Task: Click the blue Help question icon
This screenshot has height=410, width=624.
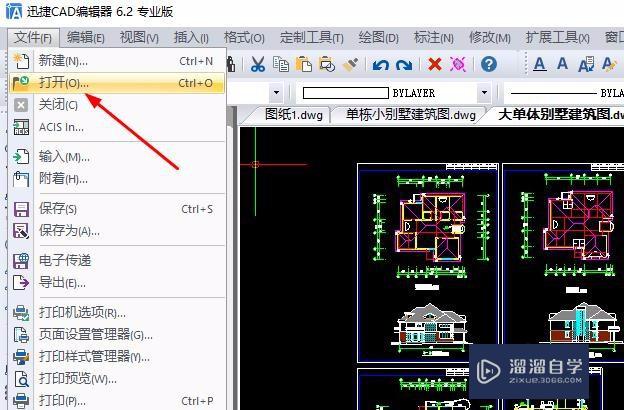Action: 489,64
